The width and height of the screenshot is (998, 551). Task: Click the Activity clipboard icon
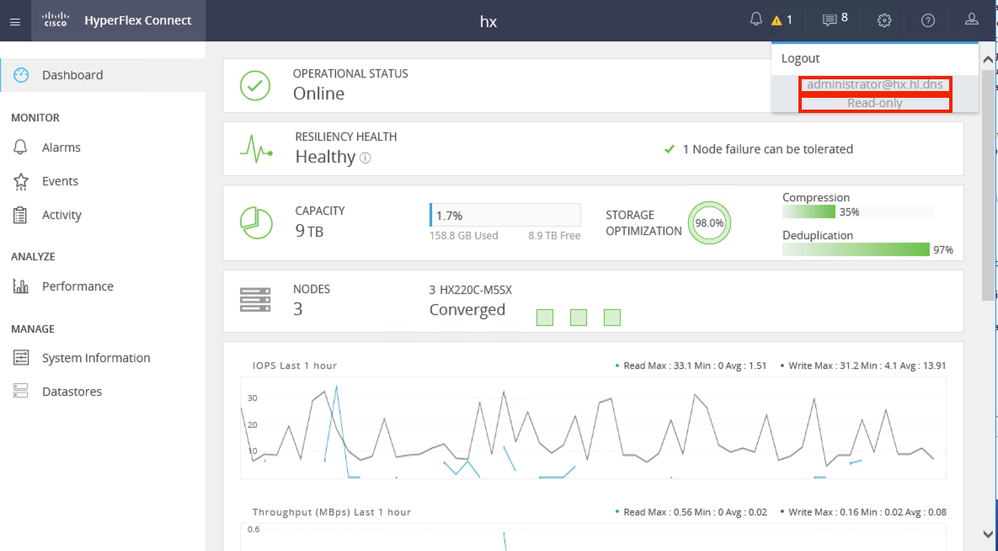pyautogui.click(x=20, y=215)
